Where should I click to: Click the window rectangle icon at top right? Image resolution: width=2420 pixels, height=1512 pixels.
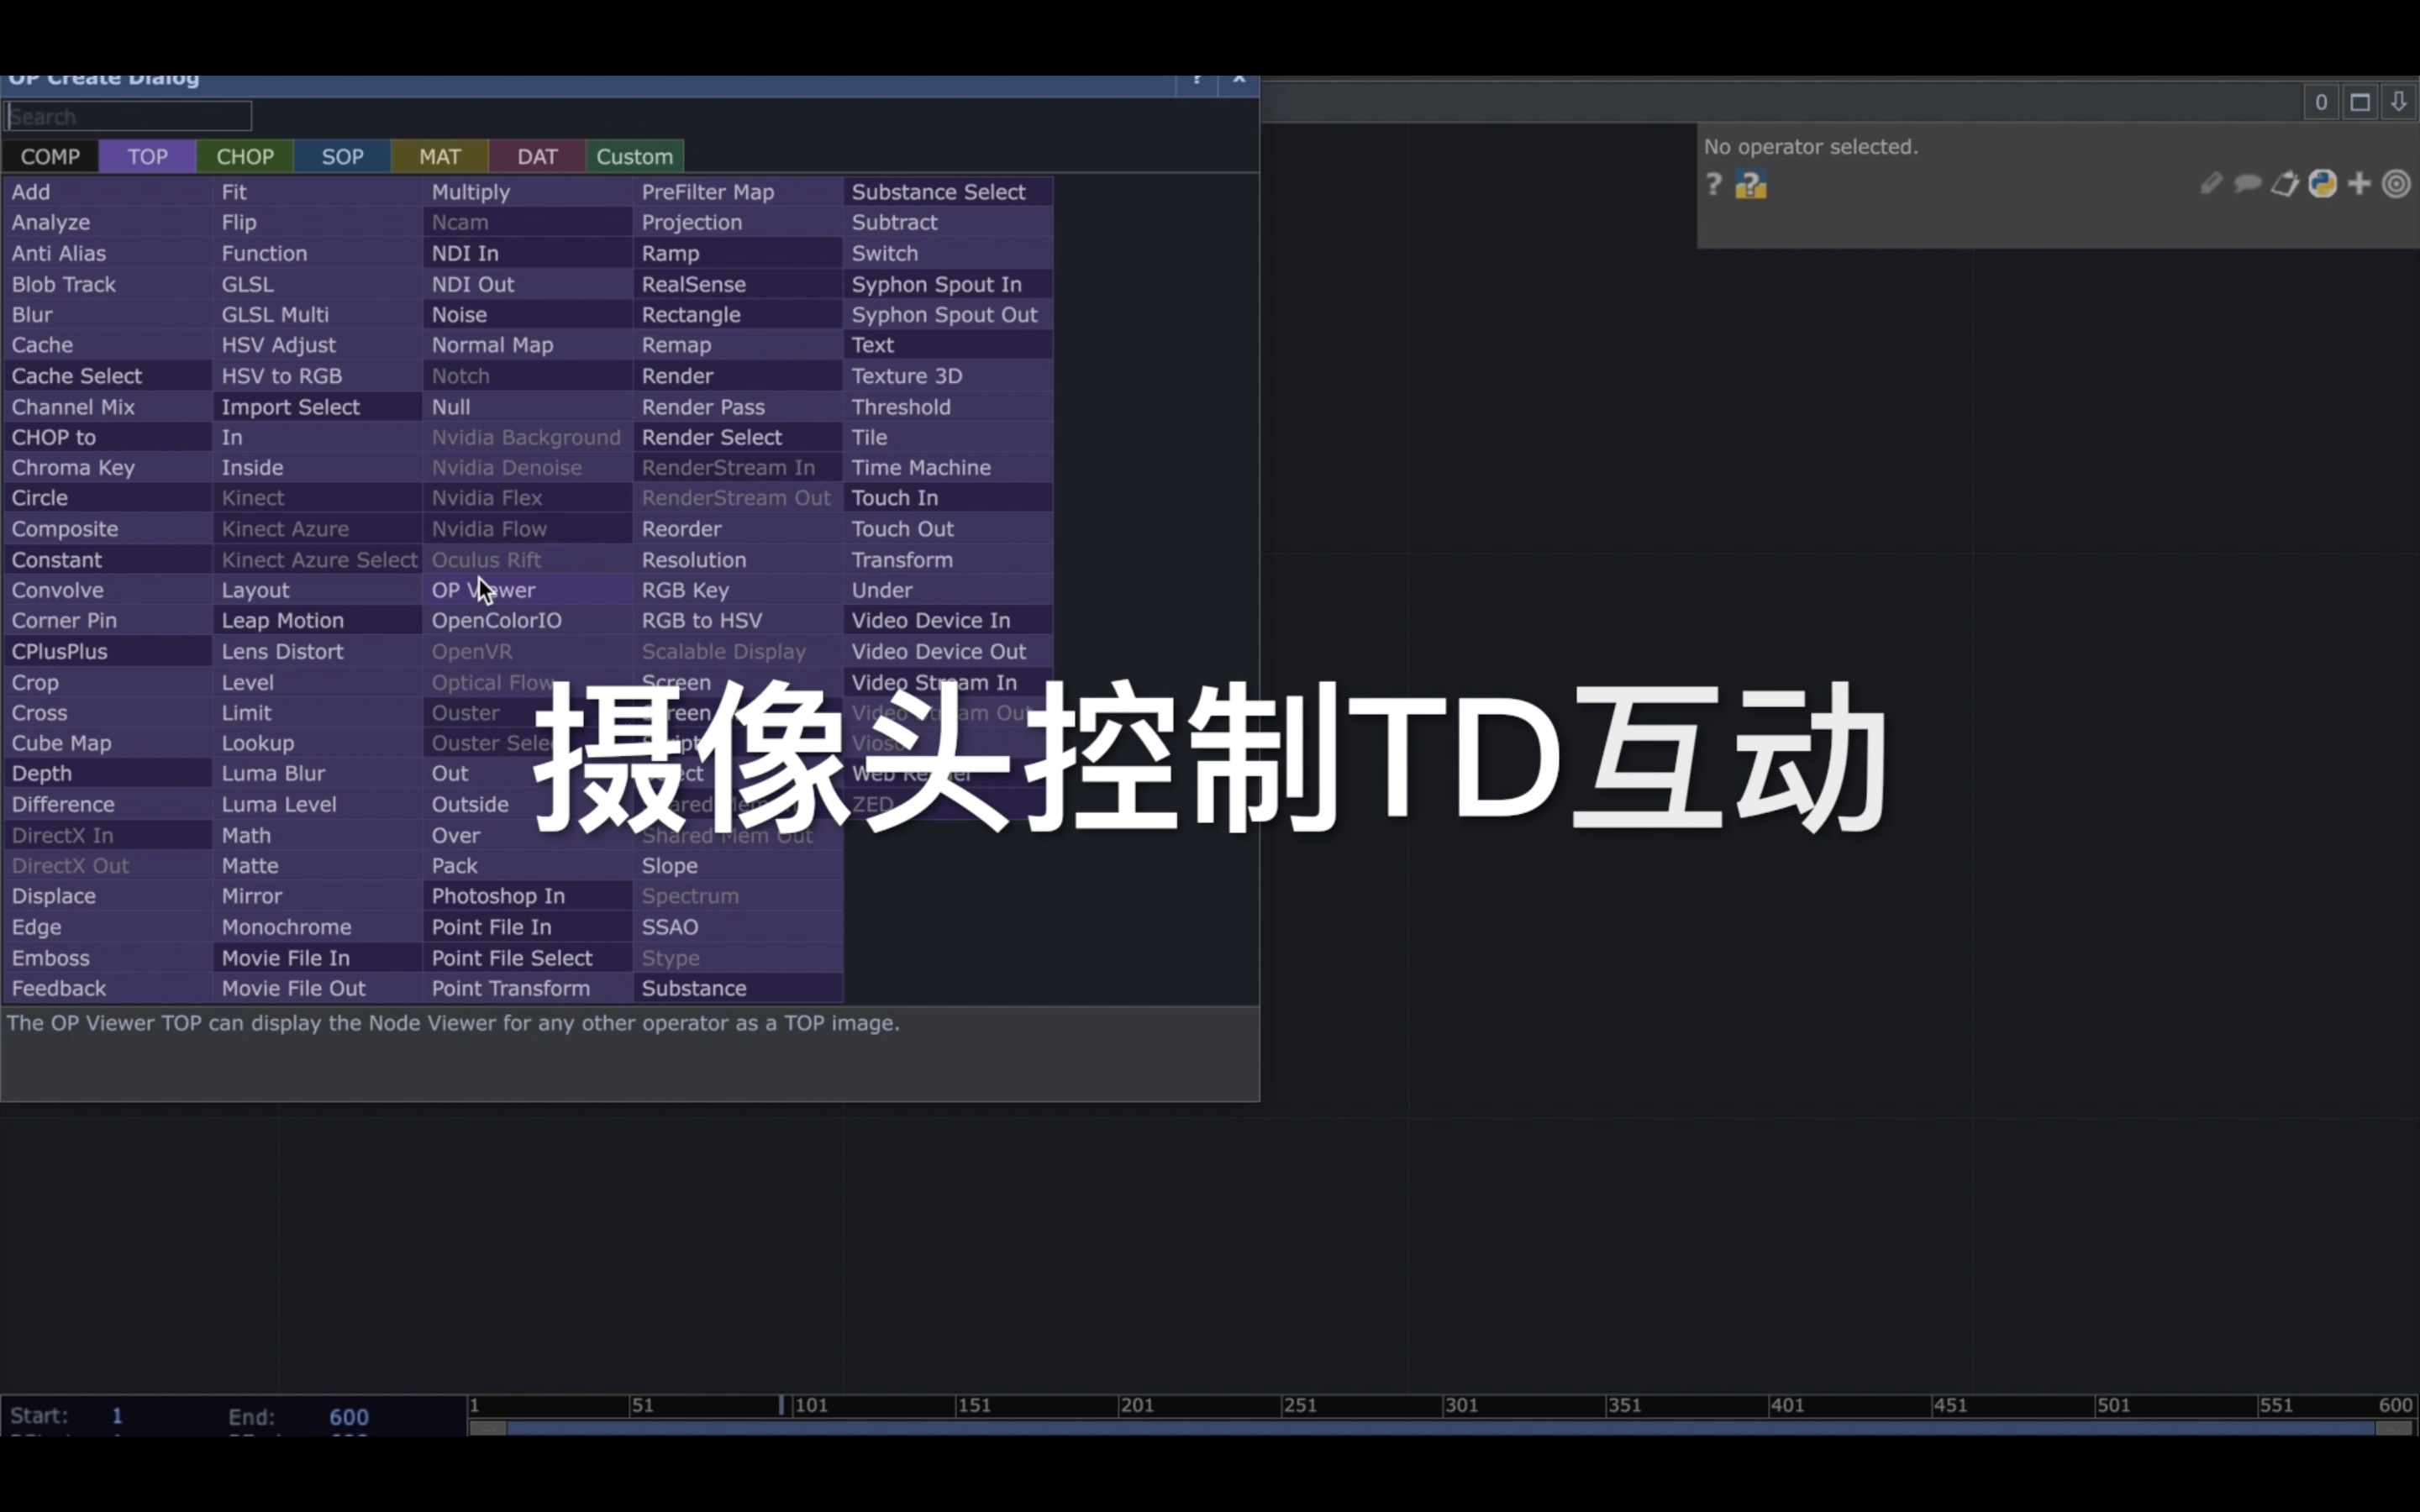[x=2360, y=102]
